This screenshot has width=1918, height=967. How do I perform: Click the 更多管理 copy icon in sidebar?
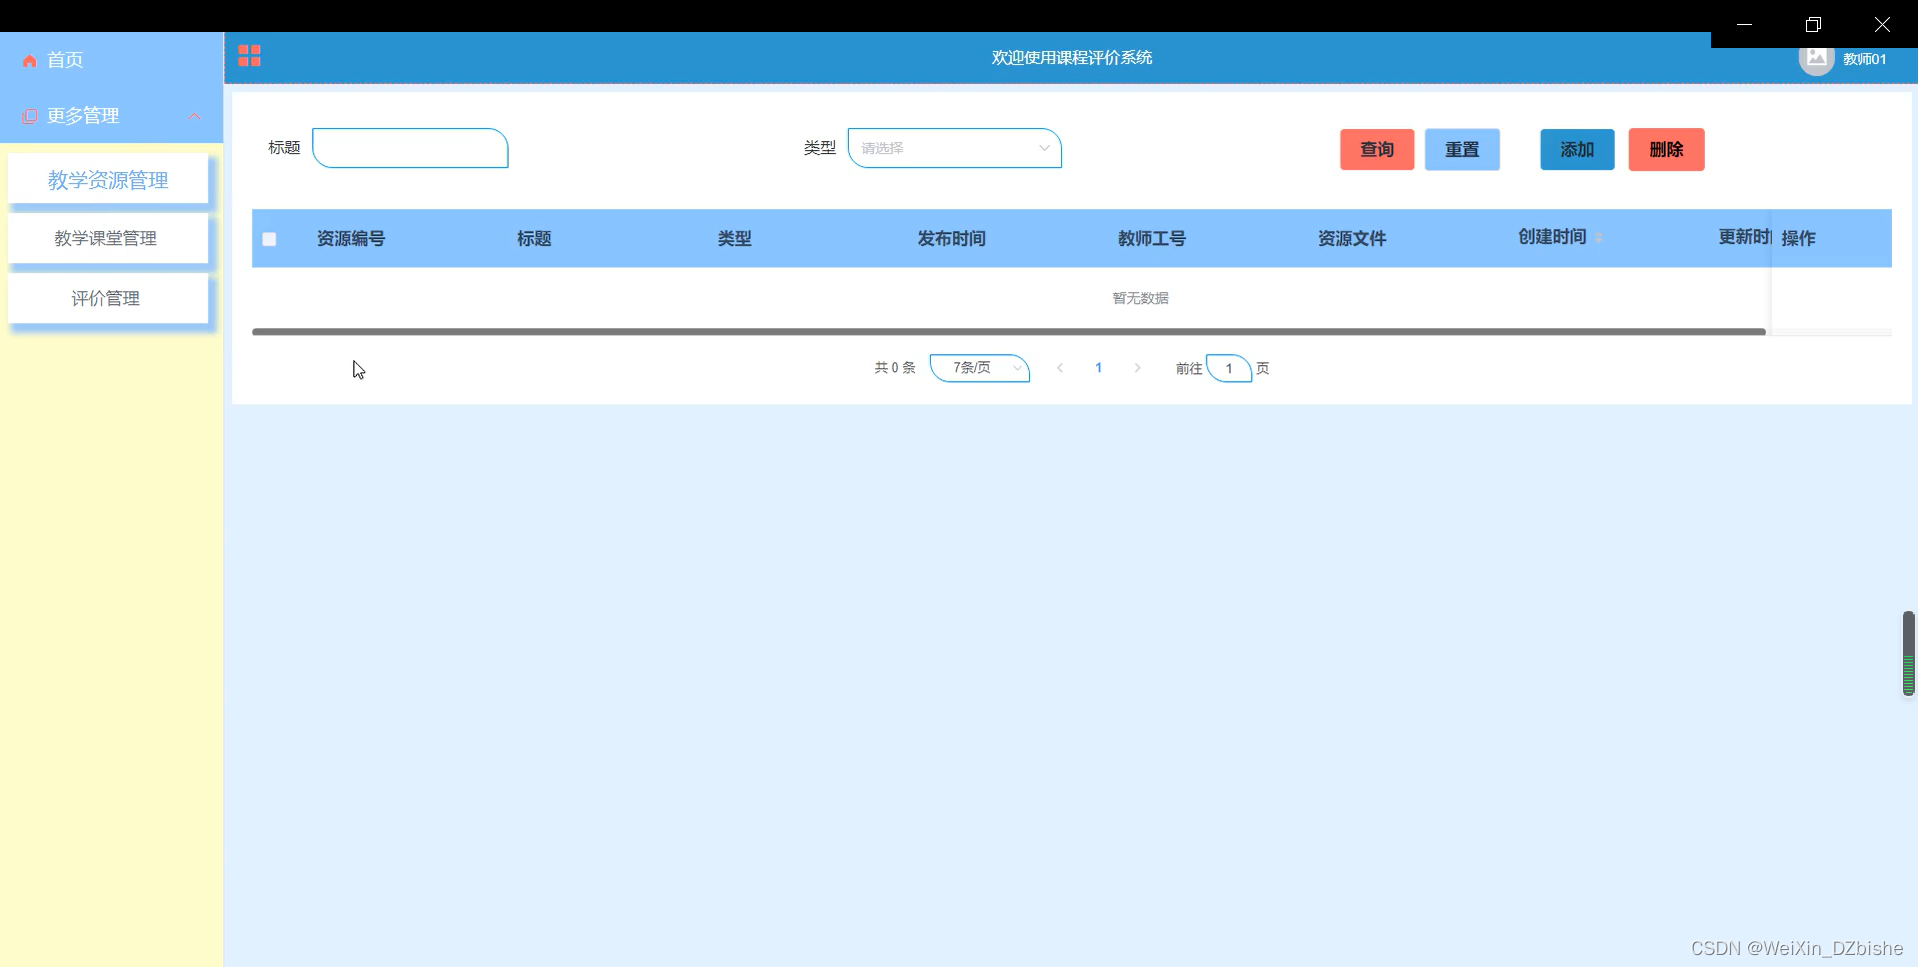30,116
